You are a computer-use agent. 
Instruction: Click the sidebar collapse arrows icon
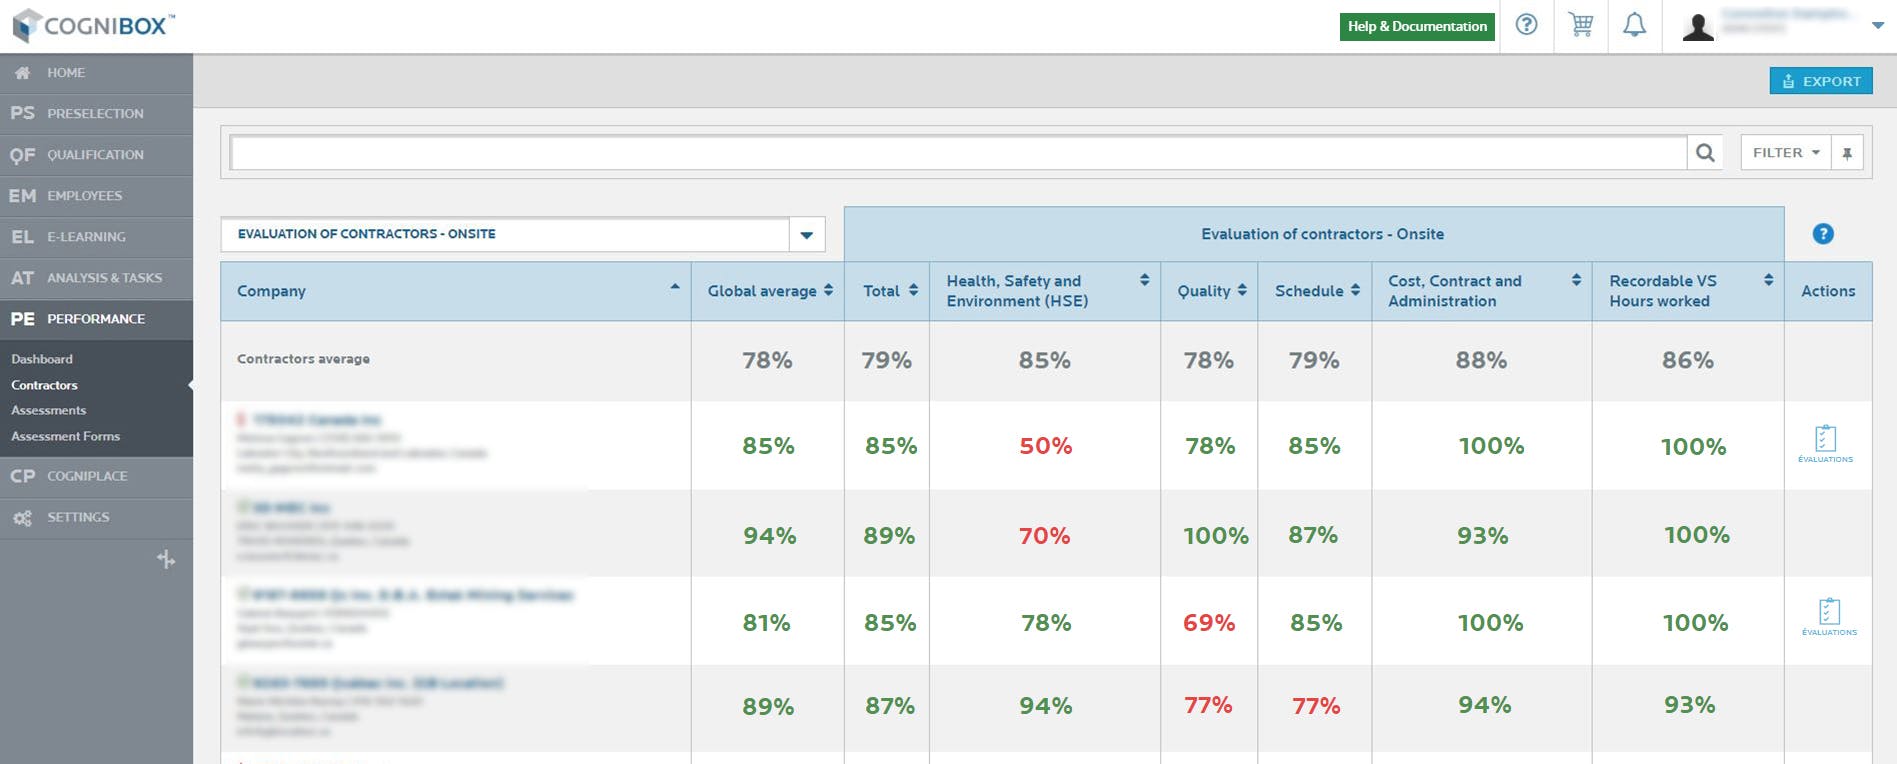[x=166, y=559]
